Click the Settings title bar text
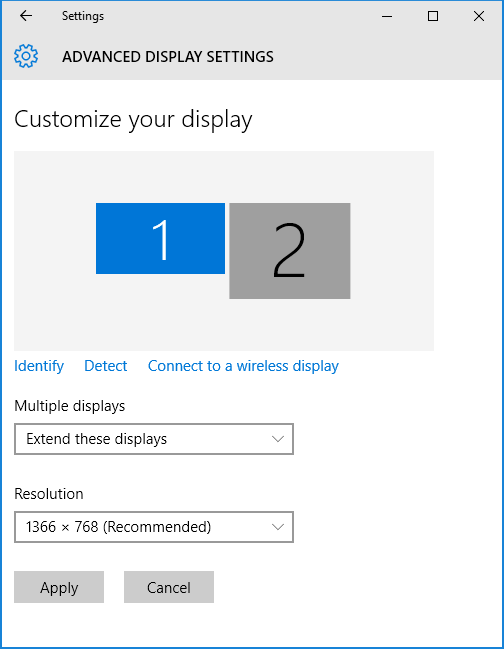The width and height of the screenshot is (504, 649). pyautogui.click(x=83, y=16)
